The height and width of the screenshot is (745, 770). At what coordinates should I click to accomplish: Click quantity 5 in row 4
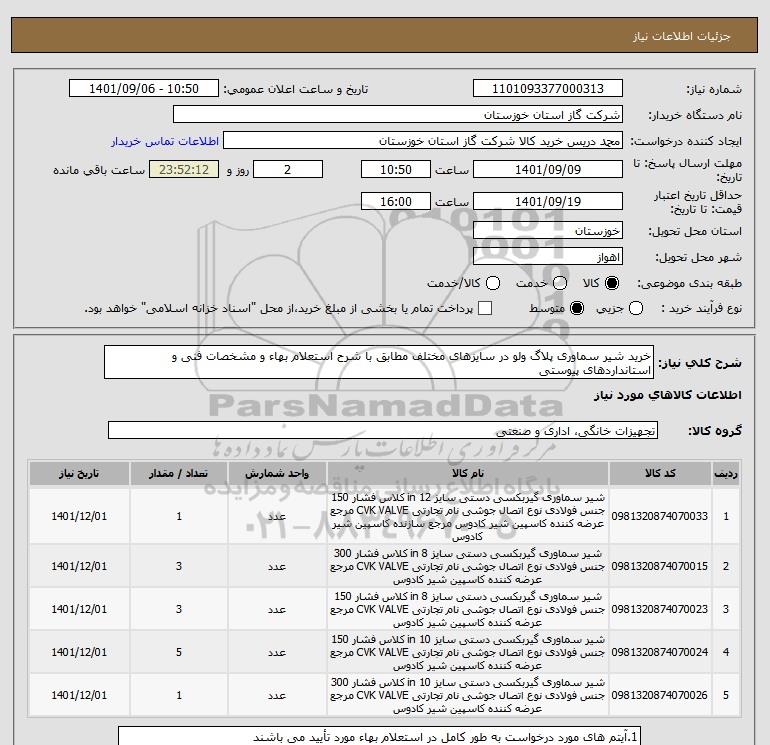point(179,652)
